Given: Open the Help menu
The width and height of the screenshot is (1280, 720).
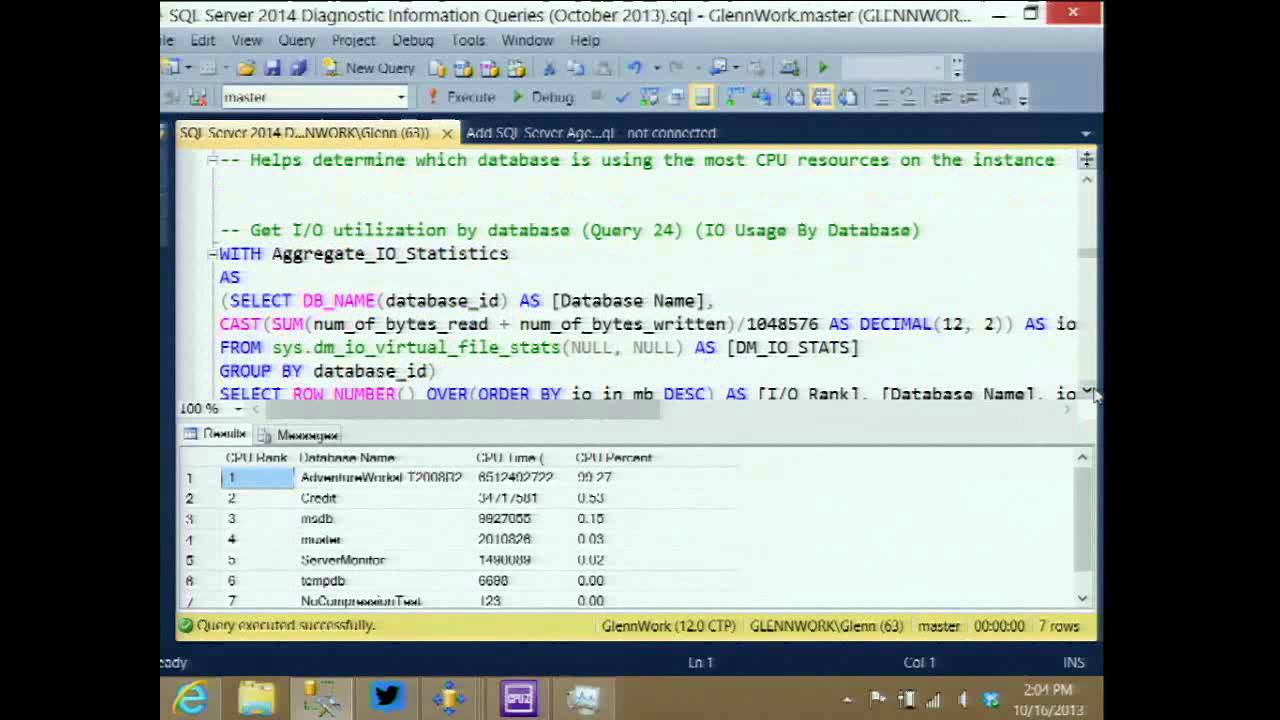Looking at the screenshot, I should pos(585,40).
